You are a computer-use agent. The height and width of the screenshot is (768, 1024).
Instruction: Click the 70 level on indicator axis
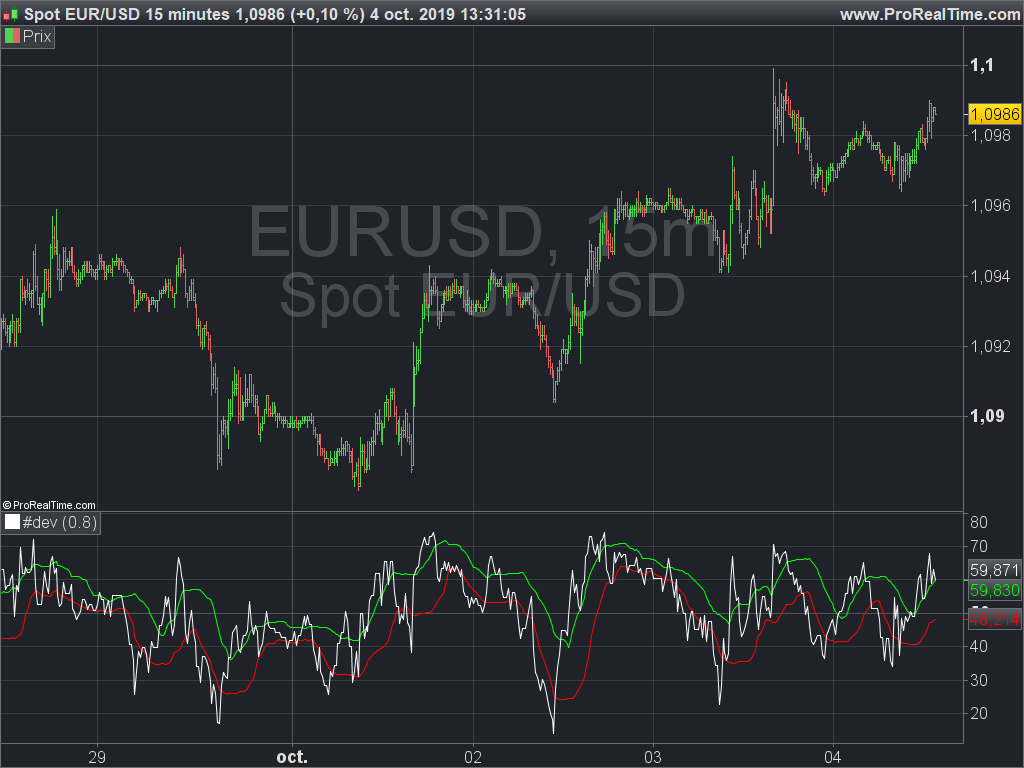[x=979, y=547]
